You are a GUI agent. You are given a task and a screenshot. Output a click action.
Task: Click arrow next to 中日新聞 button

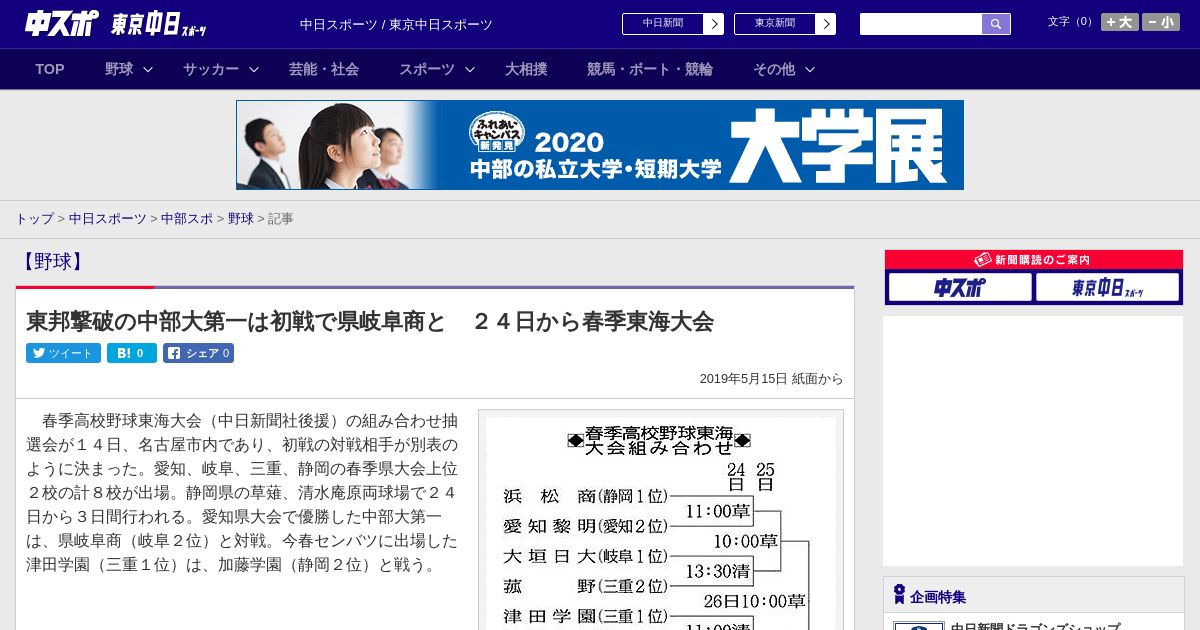[714, 24]
